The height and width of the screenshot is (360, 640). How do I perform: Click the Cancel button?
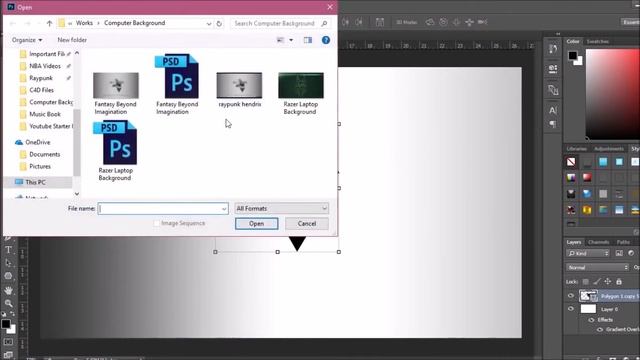(307, 224)
